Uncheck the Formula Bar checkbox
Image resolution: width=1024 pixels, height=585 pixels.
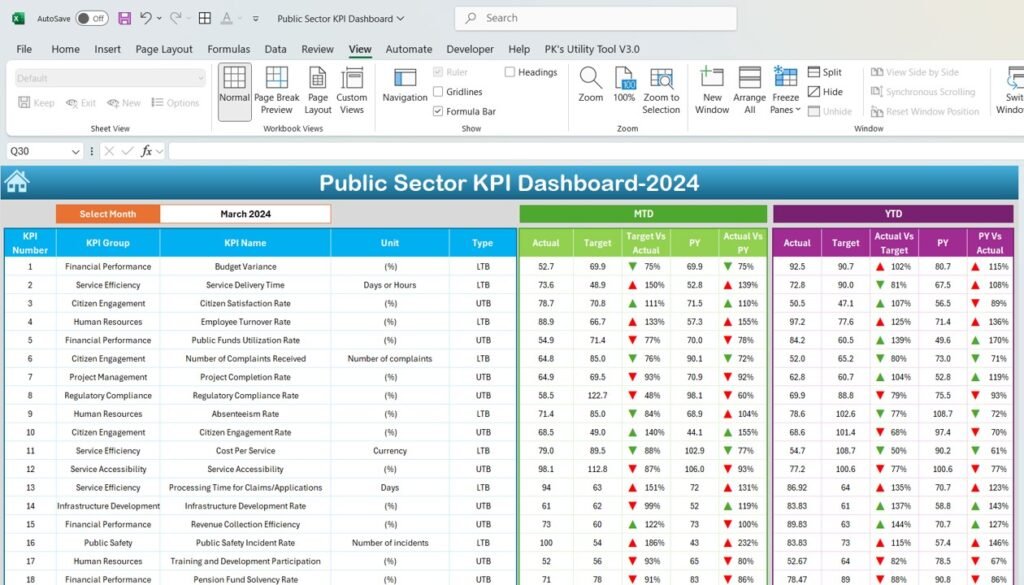[438, 111]
